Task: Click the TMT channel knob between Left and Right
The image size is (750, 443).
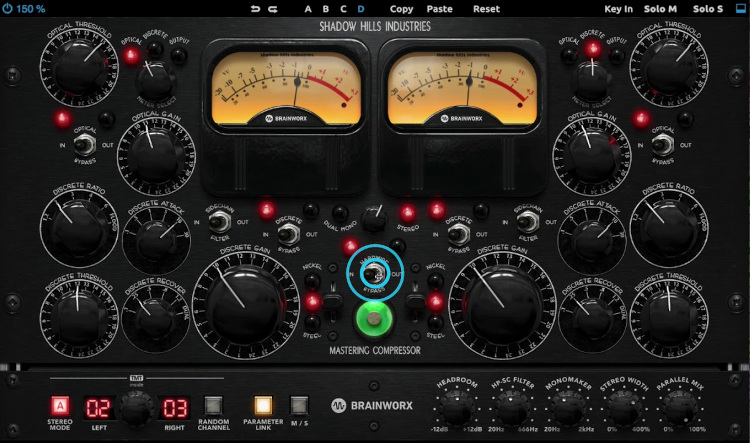Action: tap(136, 408)
